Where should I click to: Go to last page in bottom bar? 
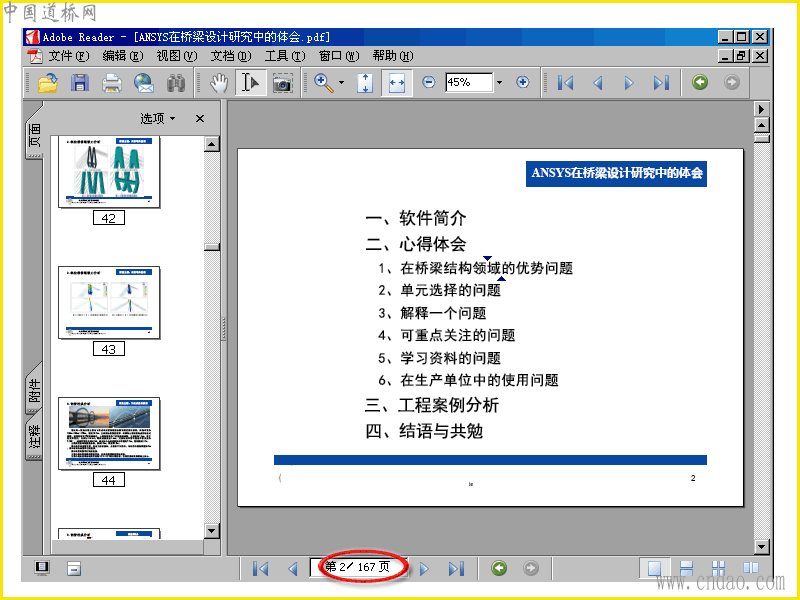[x=456, y=568]
